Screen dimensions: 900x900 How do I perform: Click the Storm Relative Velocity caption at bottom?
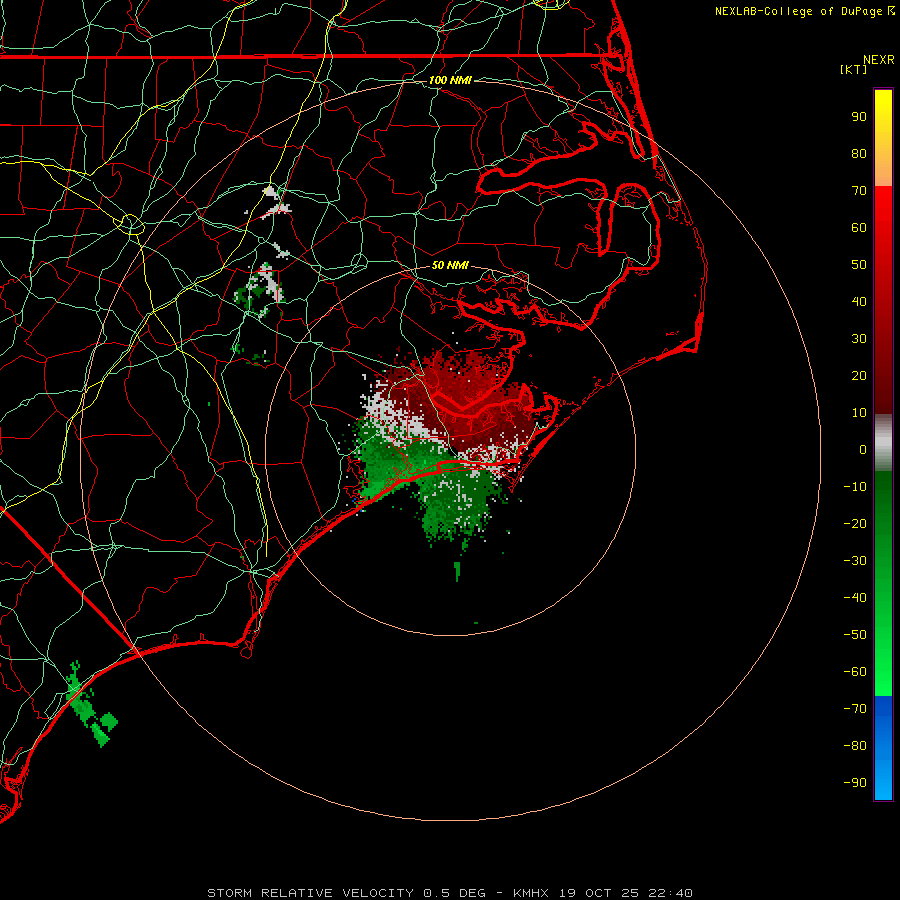[x=450, y=893]
